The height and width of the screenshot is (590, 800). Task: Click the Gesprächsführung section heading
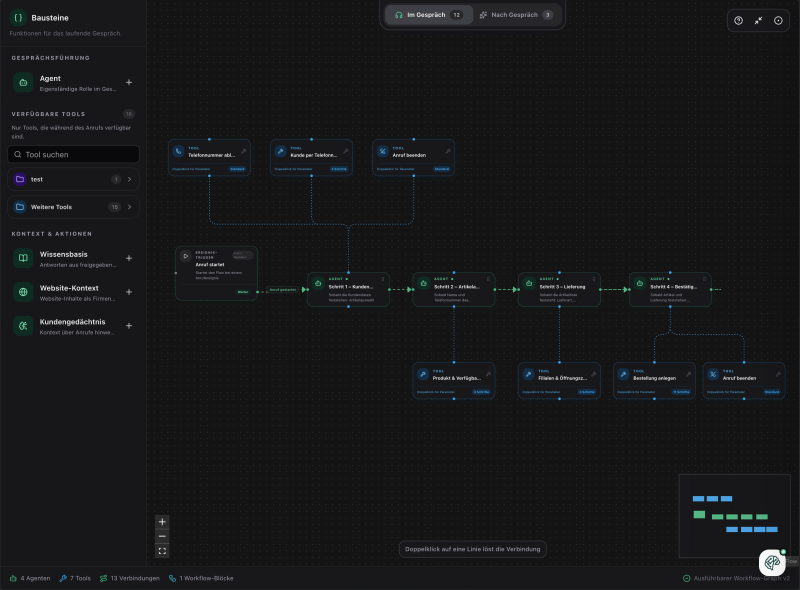coord(51,58)
